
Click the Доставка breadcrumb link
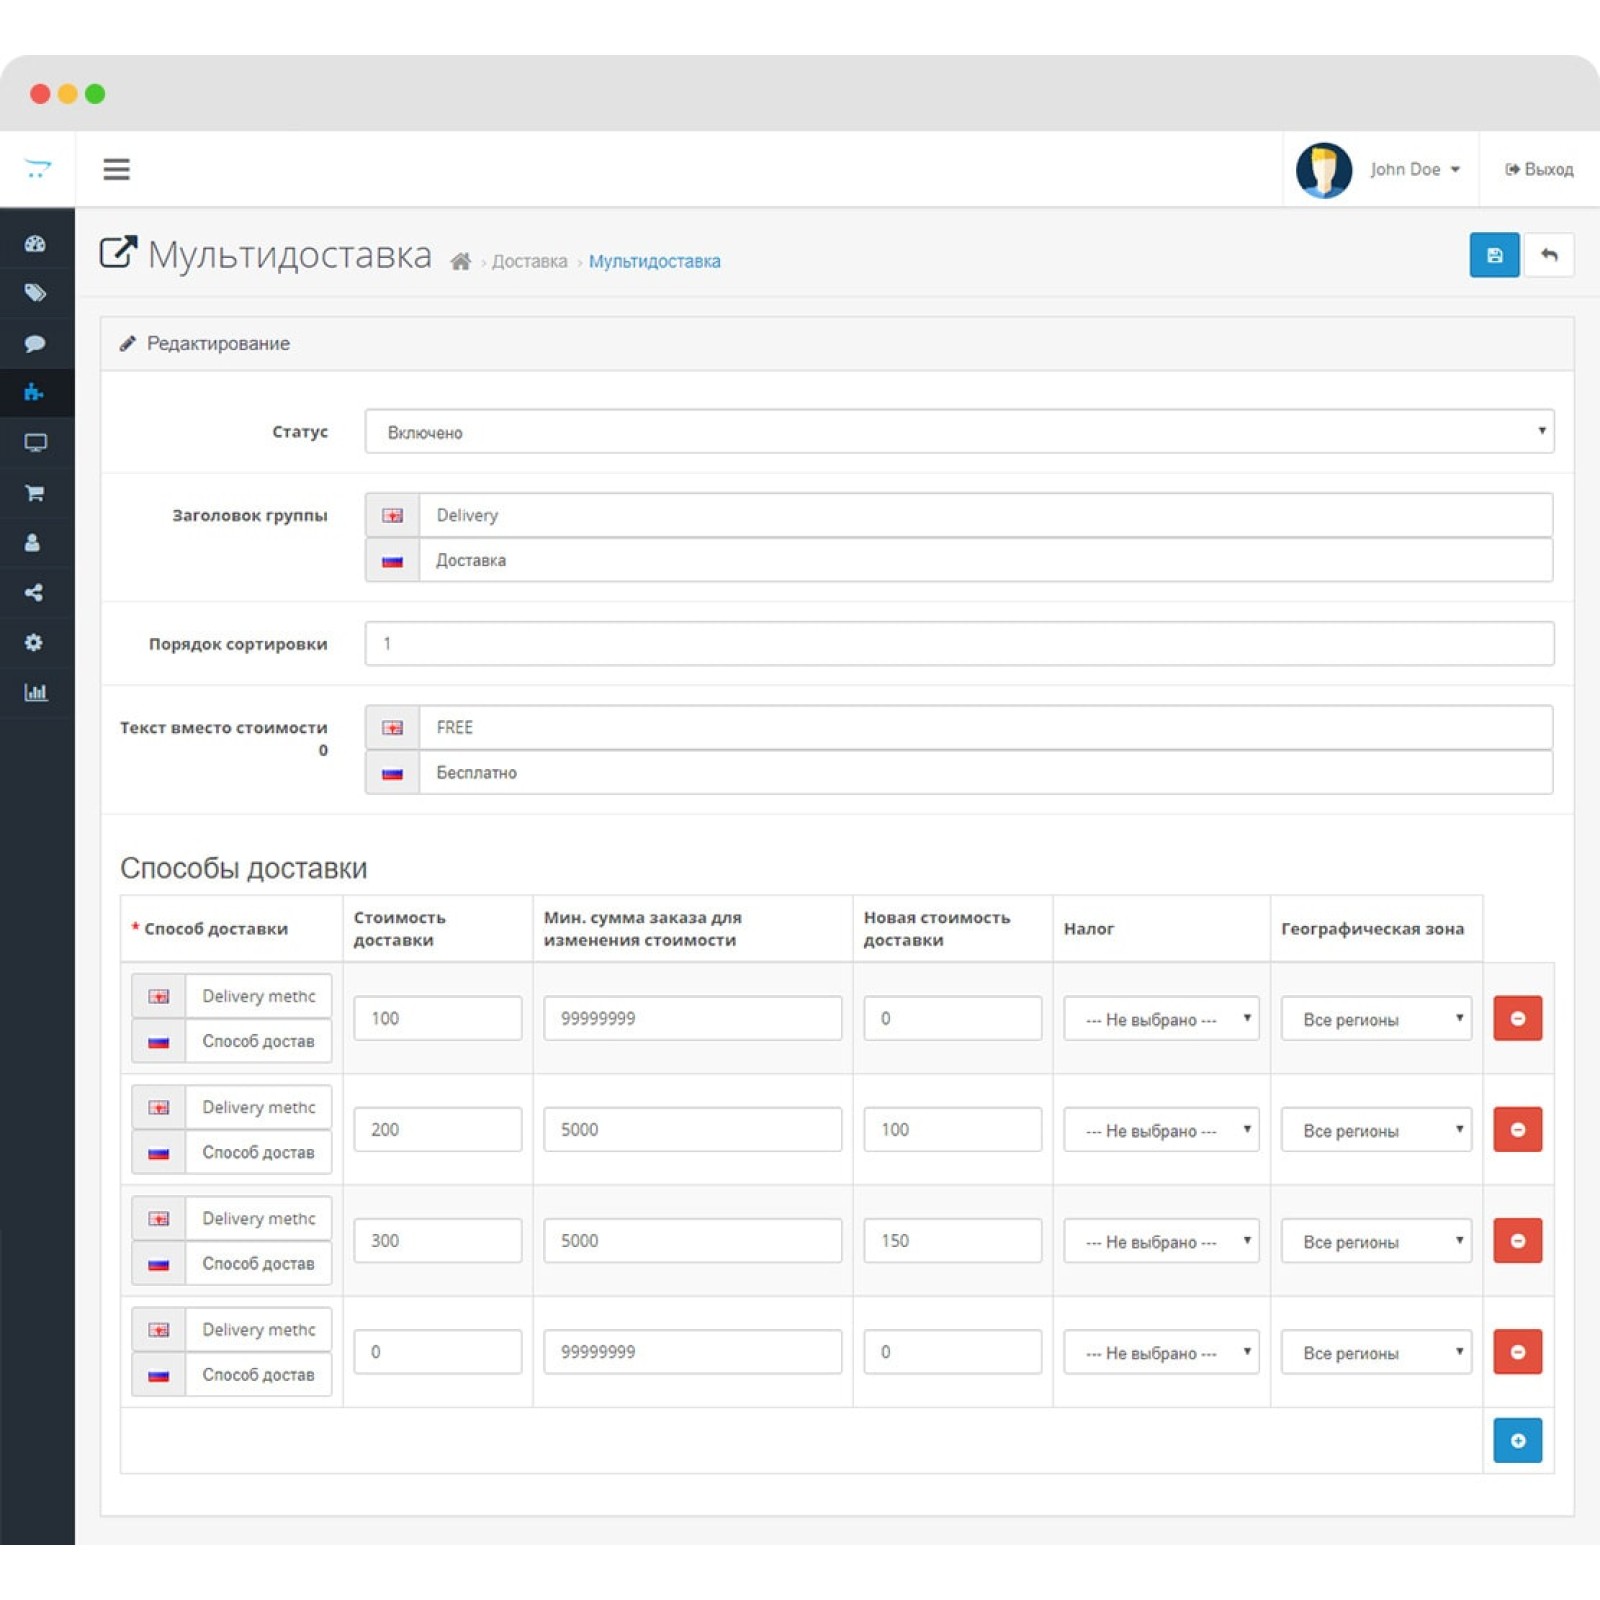point(529,261)
